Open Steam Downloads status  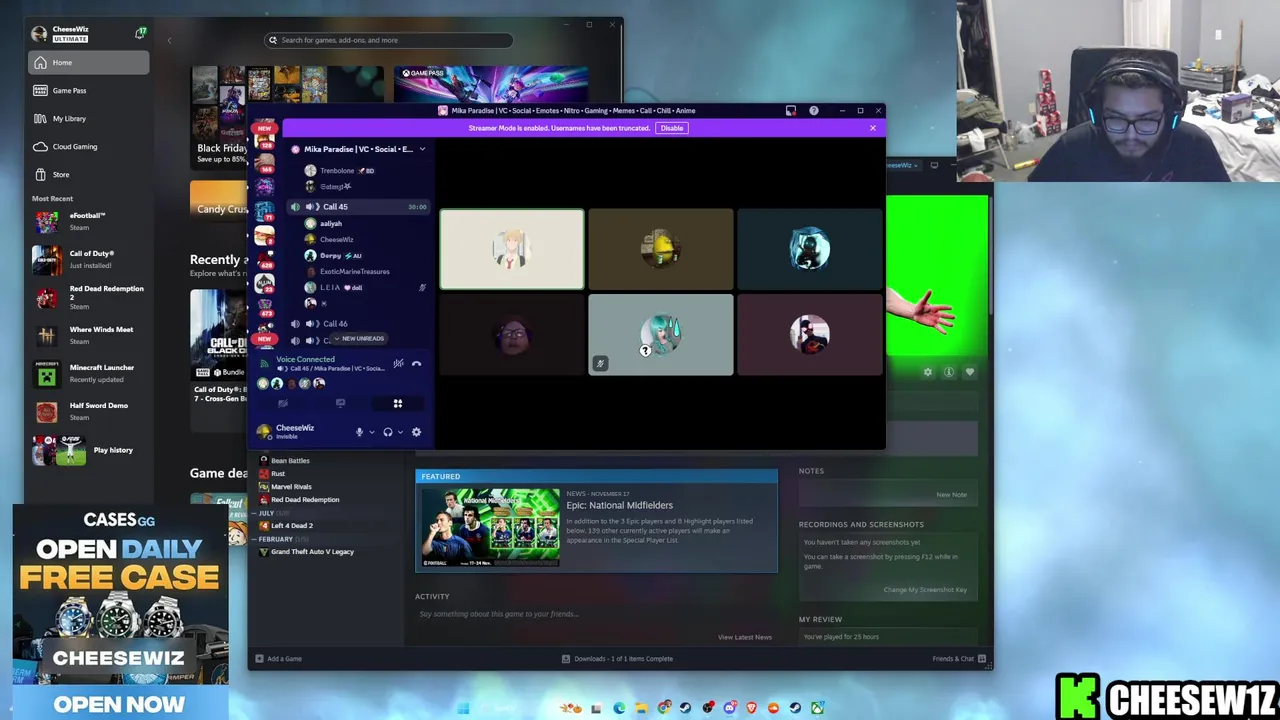tap(617, 659)
